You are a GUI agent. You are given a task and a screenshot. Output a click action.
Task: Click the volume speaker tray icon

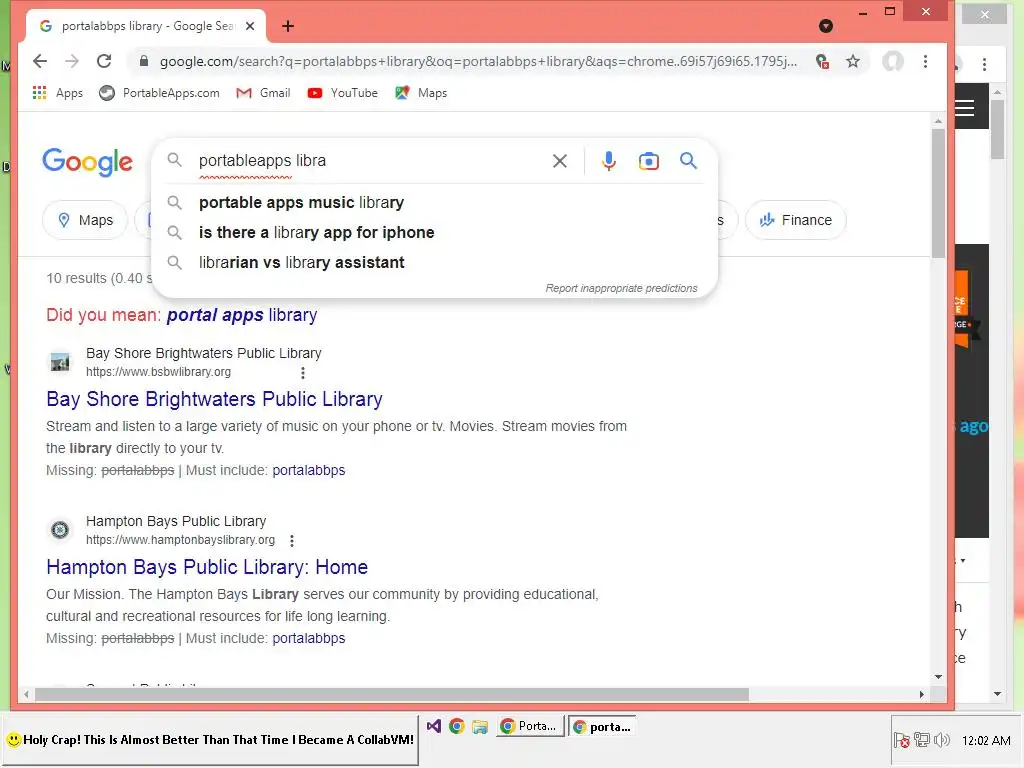942,740
